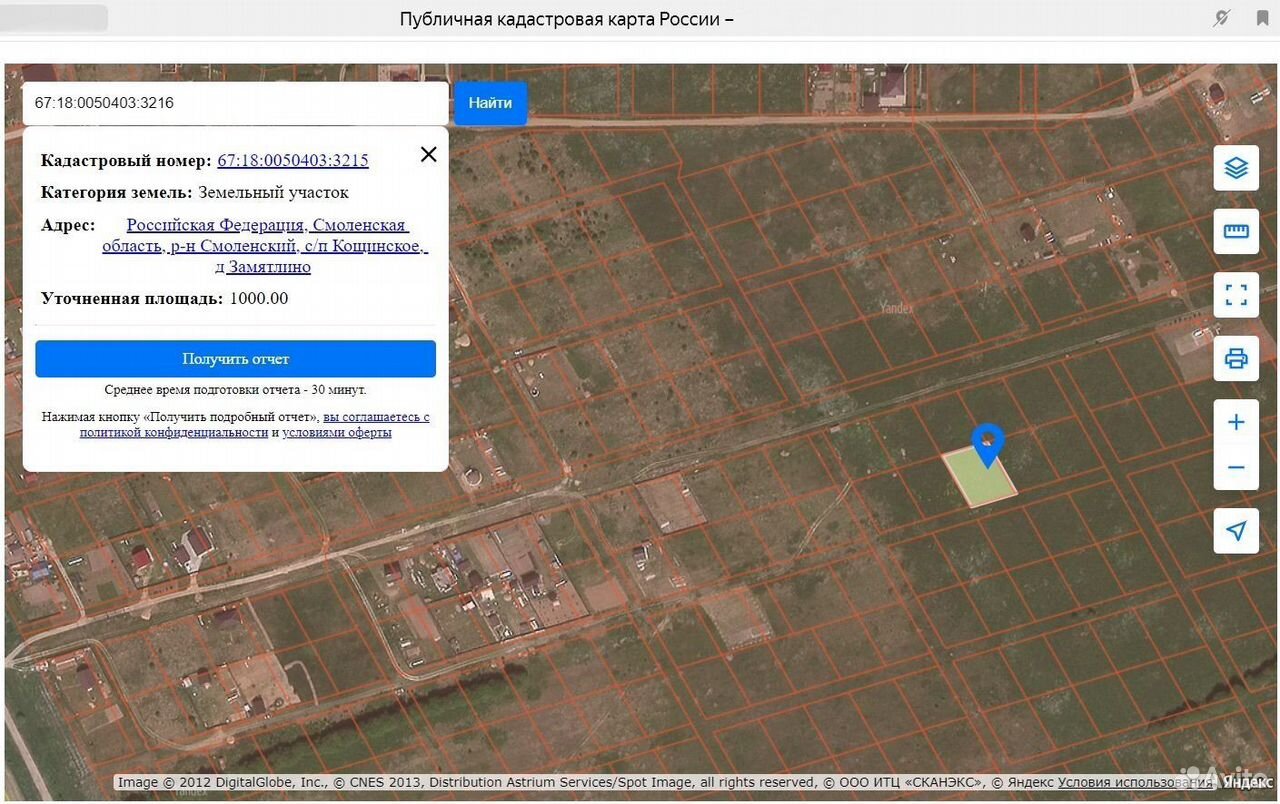Viewport: 1280px width, 804px height.
Task: Click the browser bookmark icon
Action: pos(1262,18)
